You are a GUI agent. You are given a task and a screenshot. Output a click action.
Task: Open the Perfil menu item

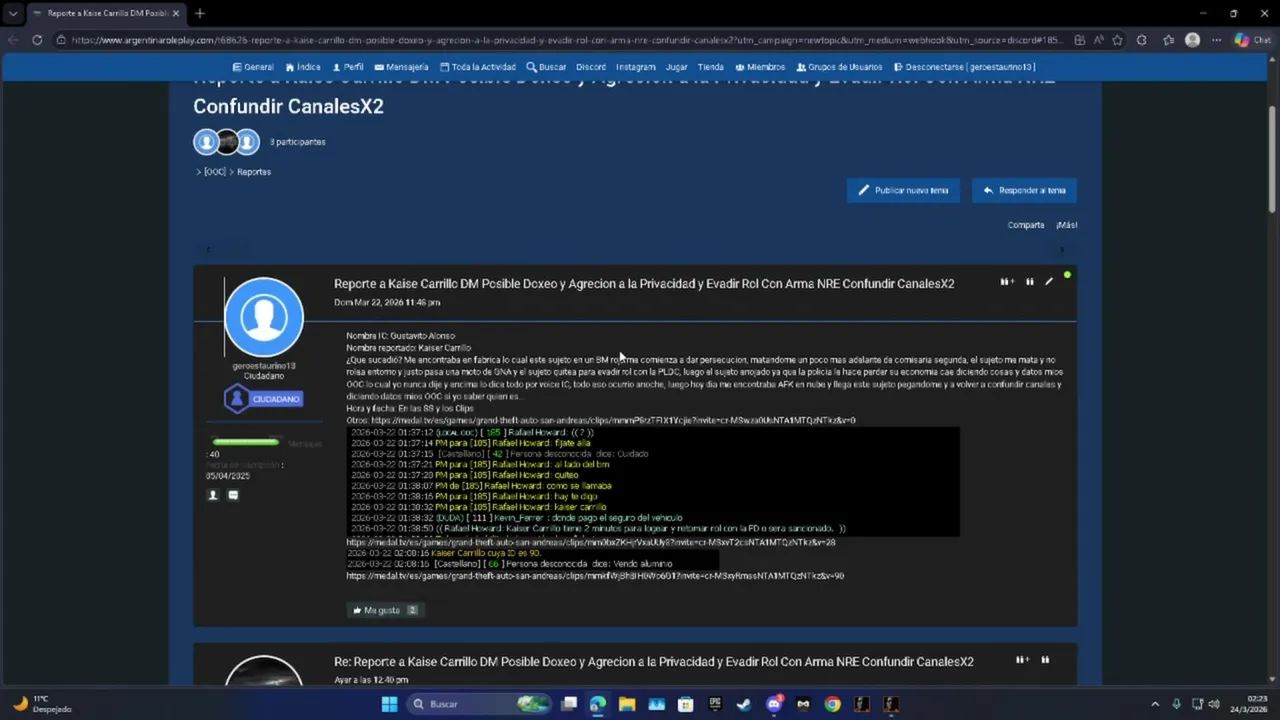[347, 67]
